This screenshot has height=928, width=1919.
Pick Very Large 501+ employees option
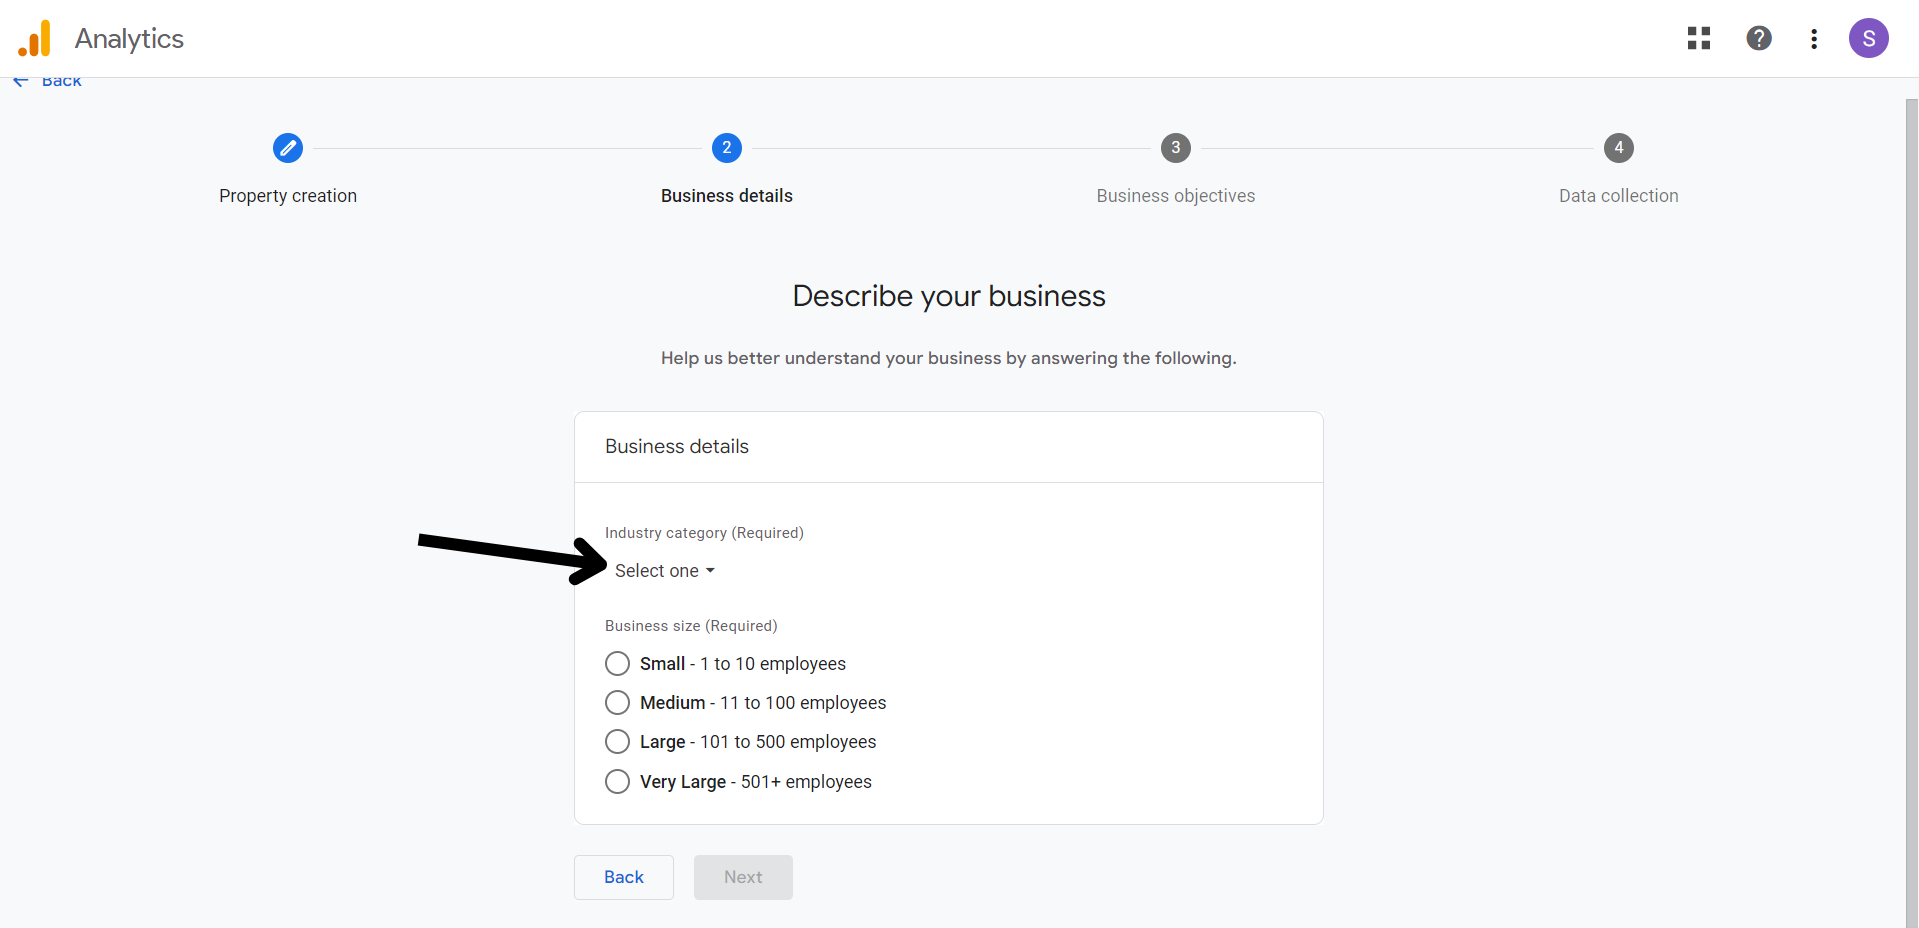point(618,782)
